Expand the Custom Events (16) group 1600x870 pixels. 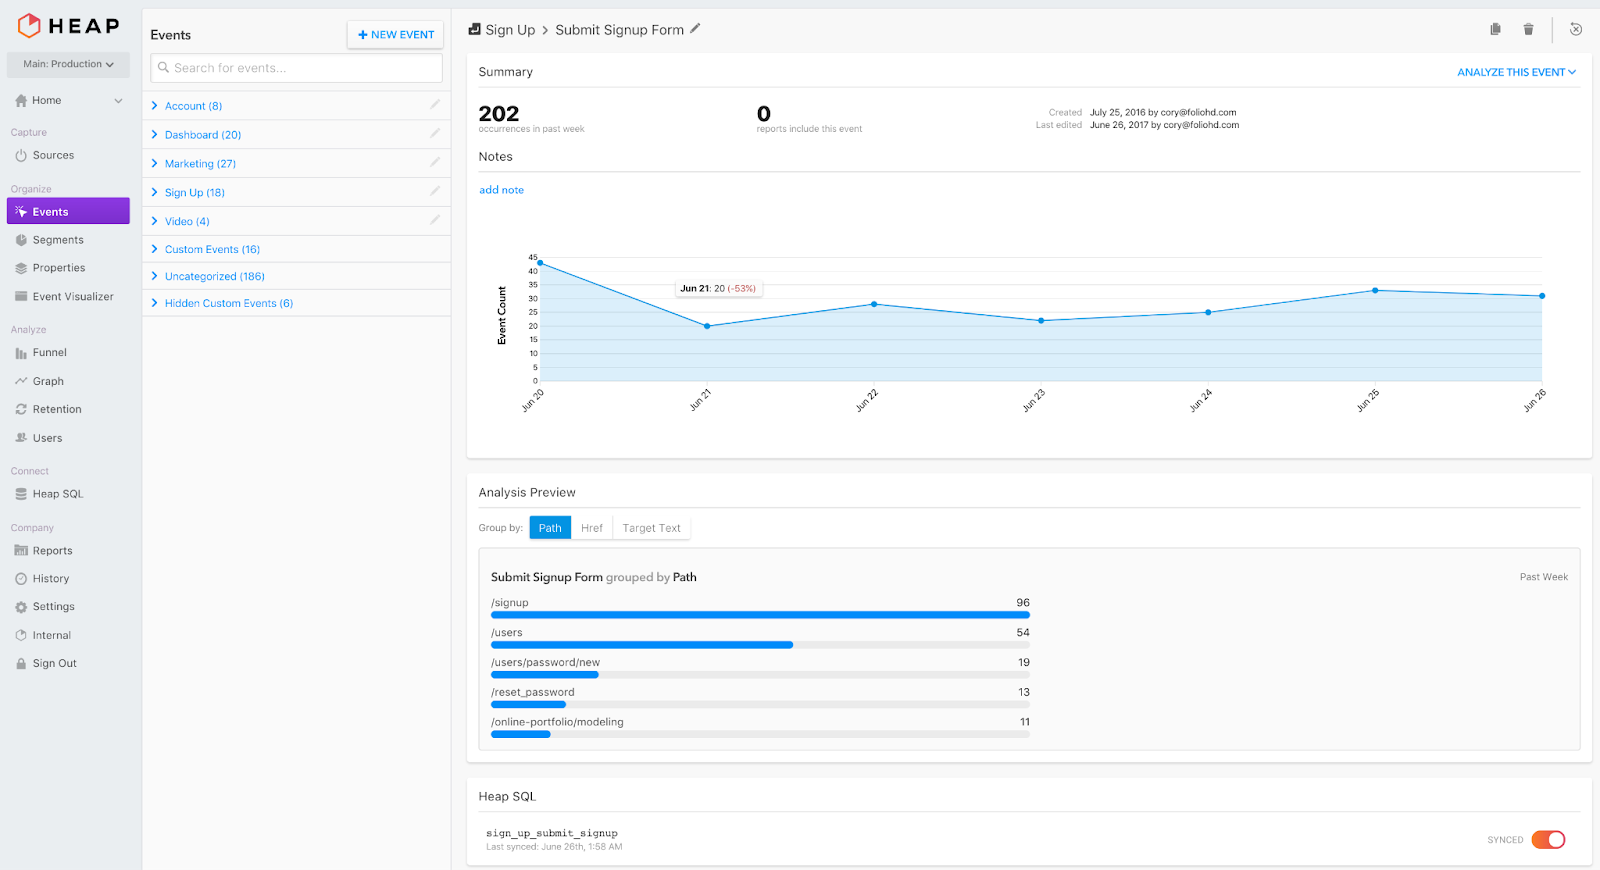click(x=212, y=249)
